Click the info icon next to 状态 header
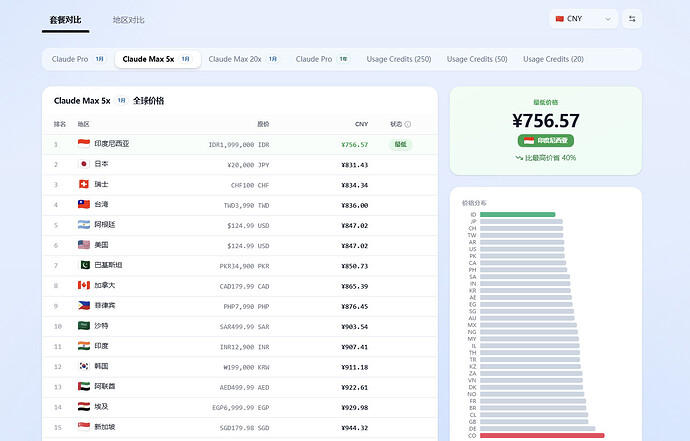The width and height of the screenshot is (690, 441). (407, 125)
